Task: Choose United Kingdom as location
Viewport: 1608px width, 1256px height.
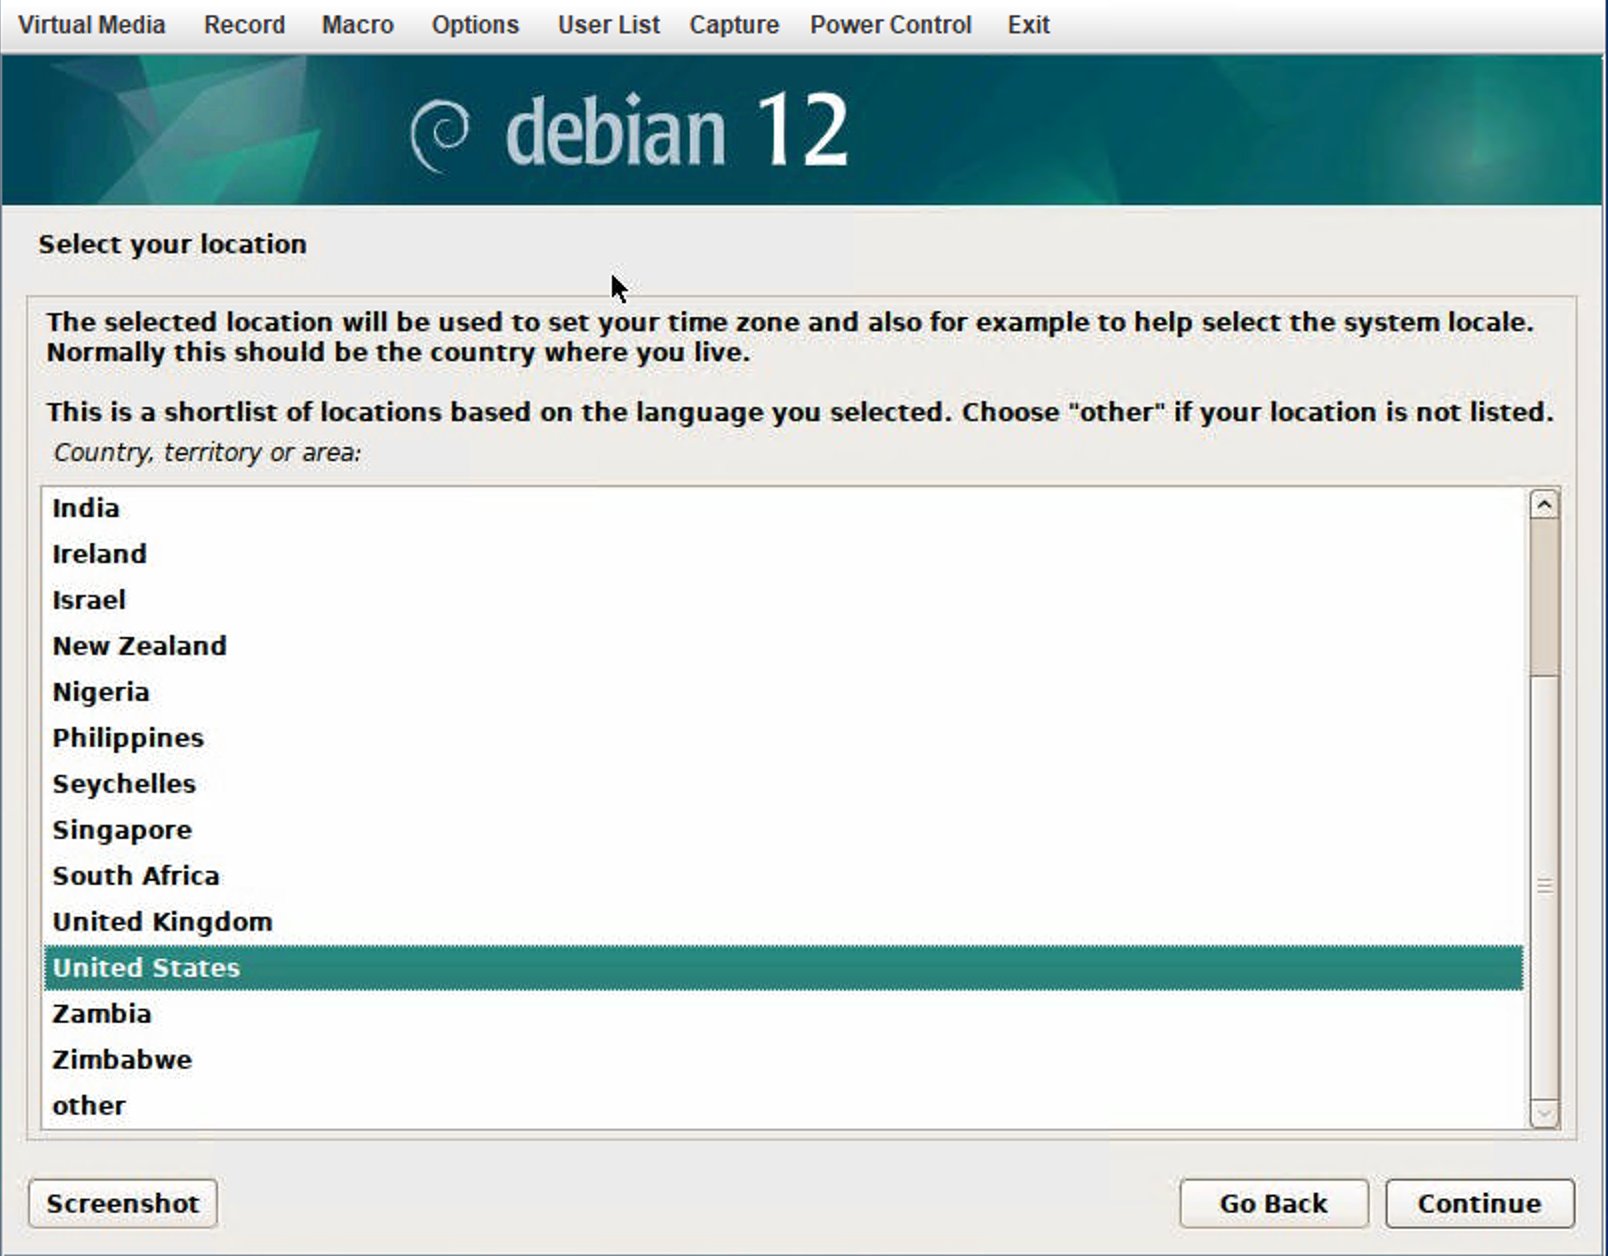Action: click(x=162, y=922)
